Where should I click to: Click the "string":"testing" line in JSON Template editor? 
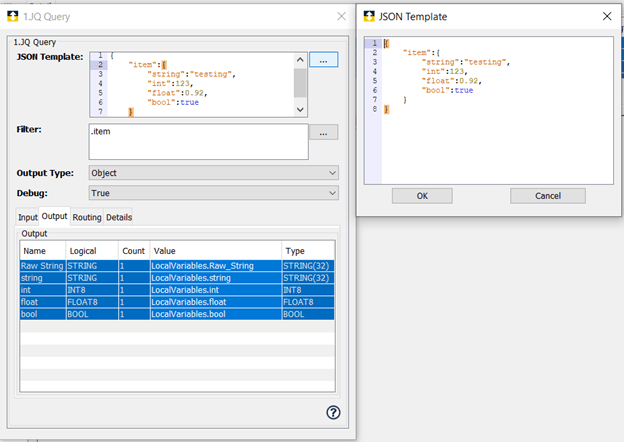[466, 62]
